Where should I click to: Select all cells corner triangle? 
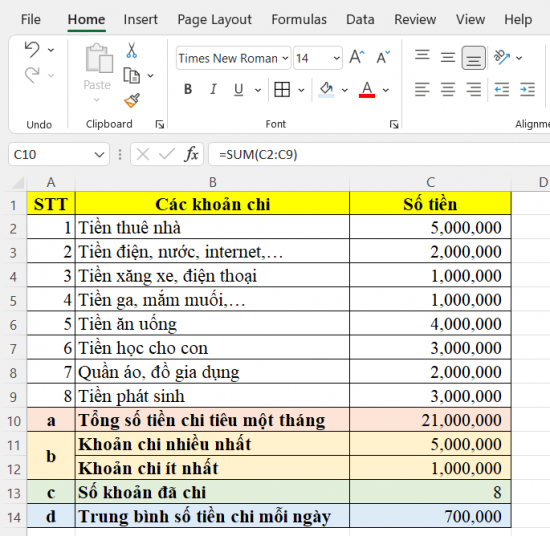18,183
